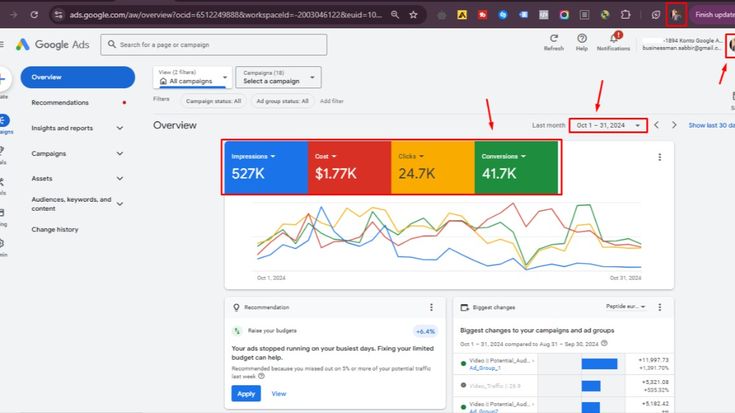Open Notifications bell icon
The height and width of the screenshot is (413, 735).
[x=613, y=38]
